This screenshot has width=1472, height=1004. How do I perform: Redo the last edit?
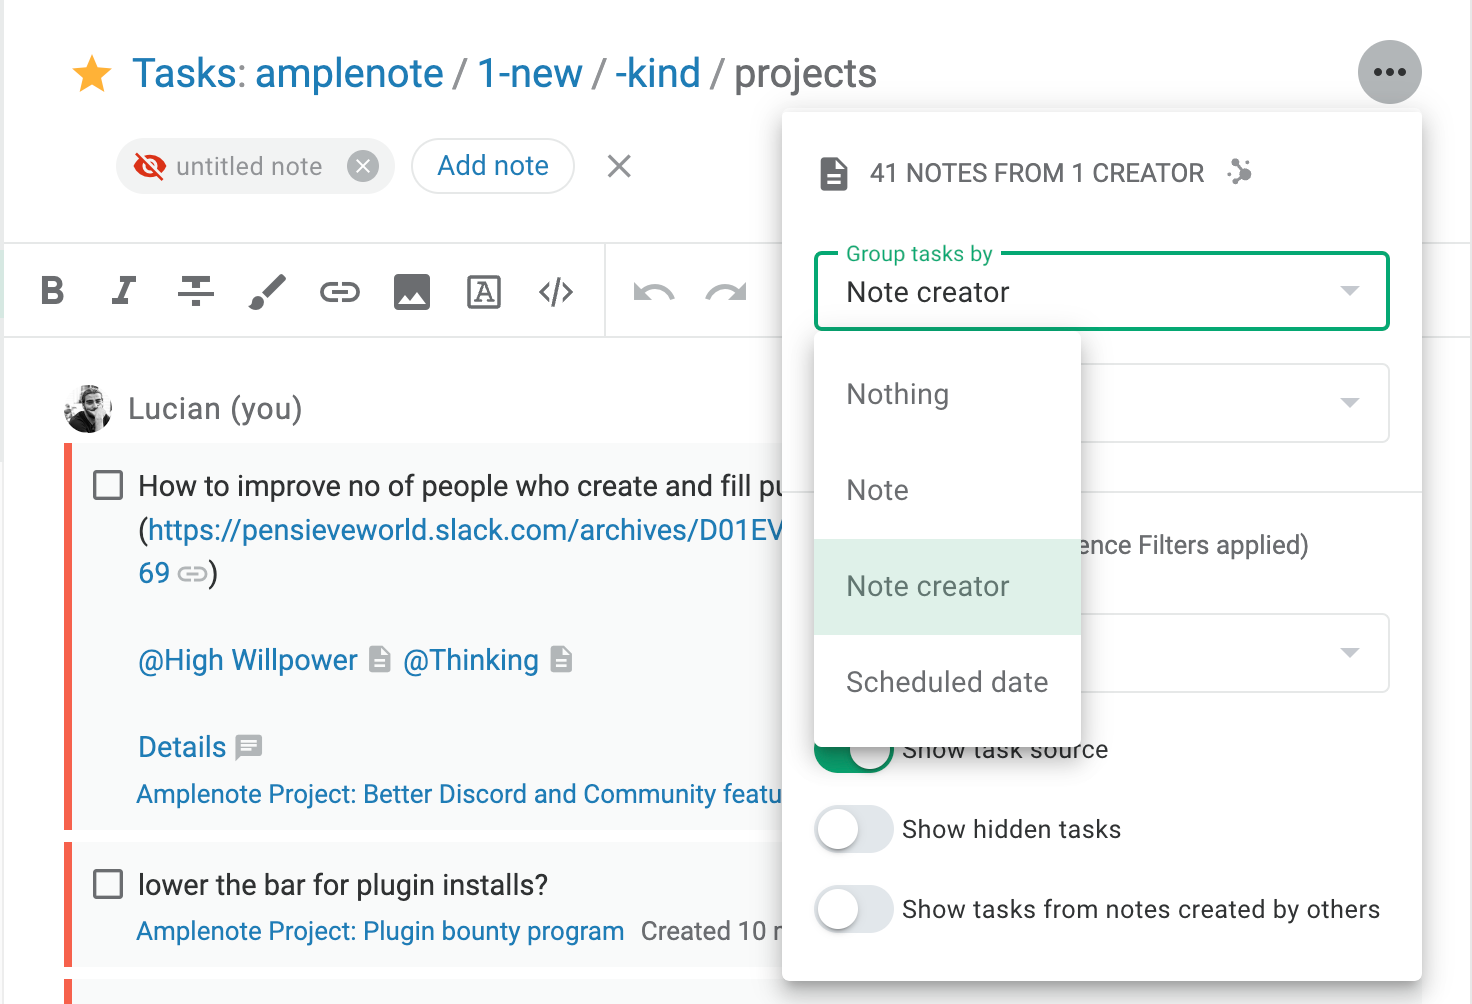tap(726, 292)
